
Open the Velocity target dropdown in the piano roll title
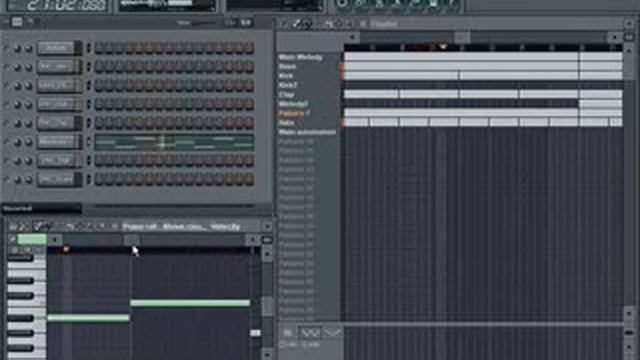225,227
